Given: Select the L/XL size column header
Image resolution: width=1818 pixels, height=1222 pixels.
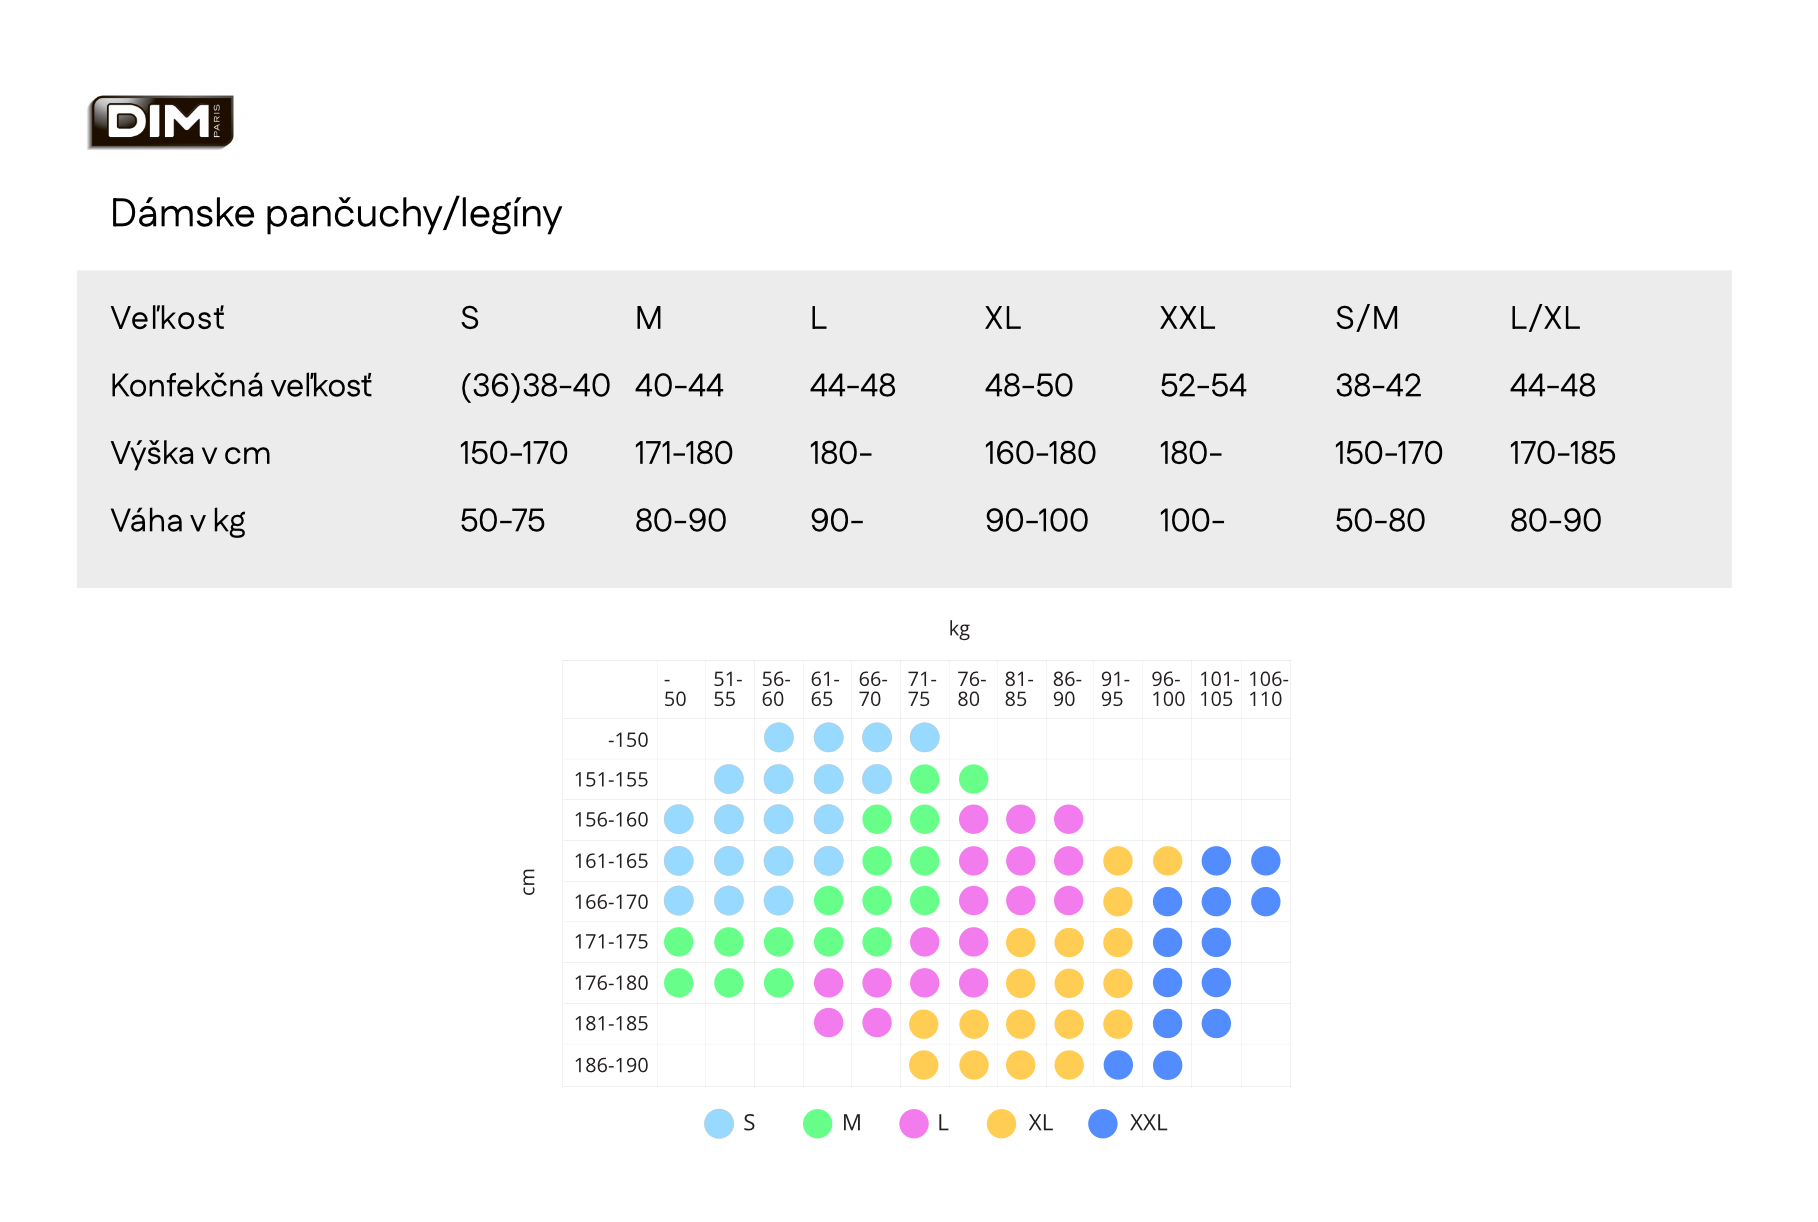Looking at the screenshot, I should pyautogui.click(x=1544, y=318).
